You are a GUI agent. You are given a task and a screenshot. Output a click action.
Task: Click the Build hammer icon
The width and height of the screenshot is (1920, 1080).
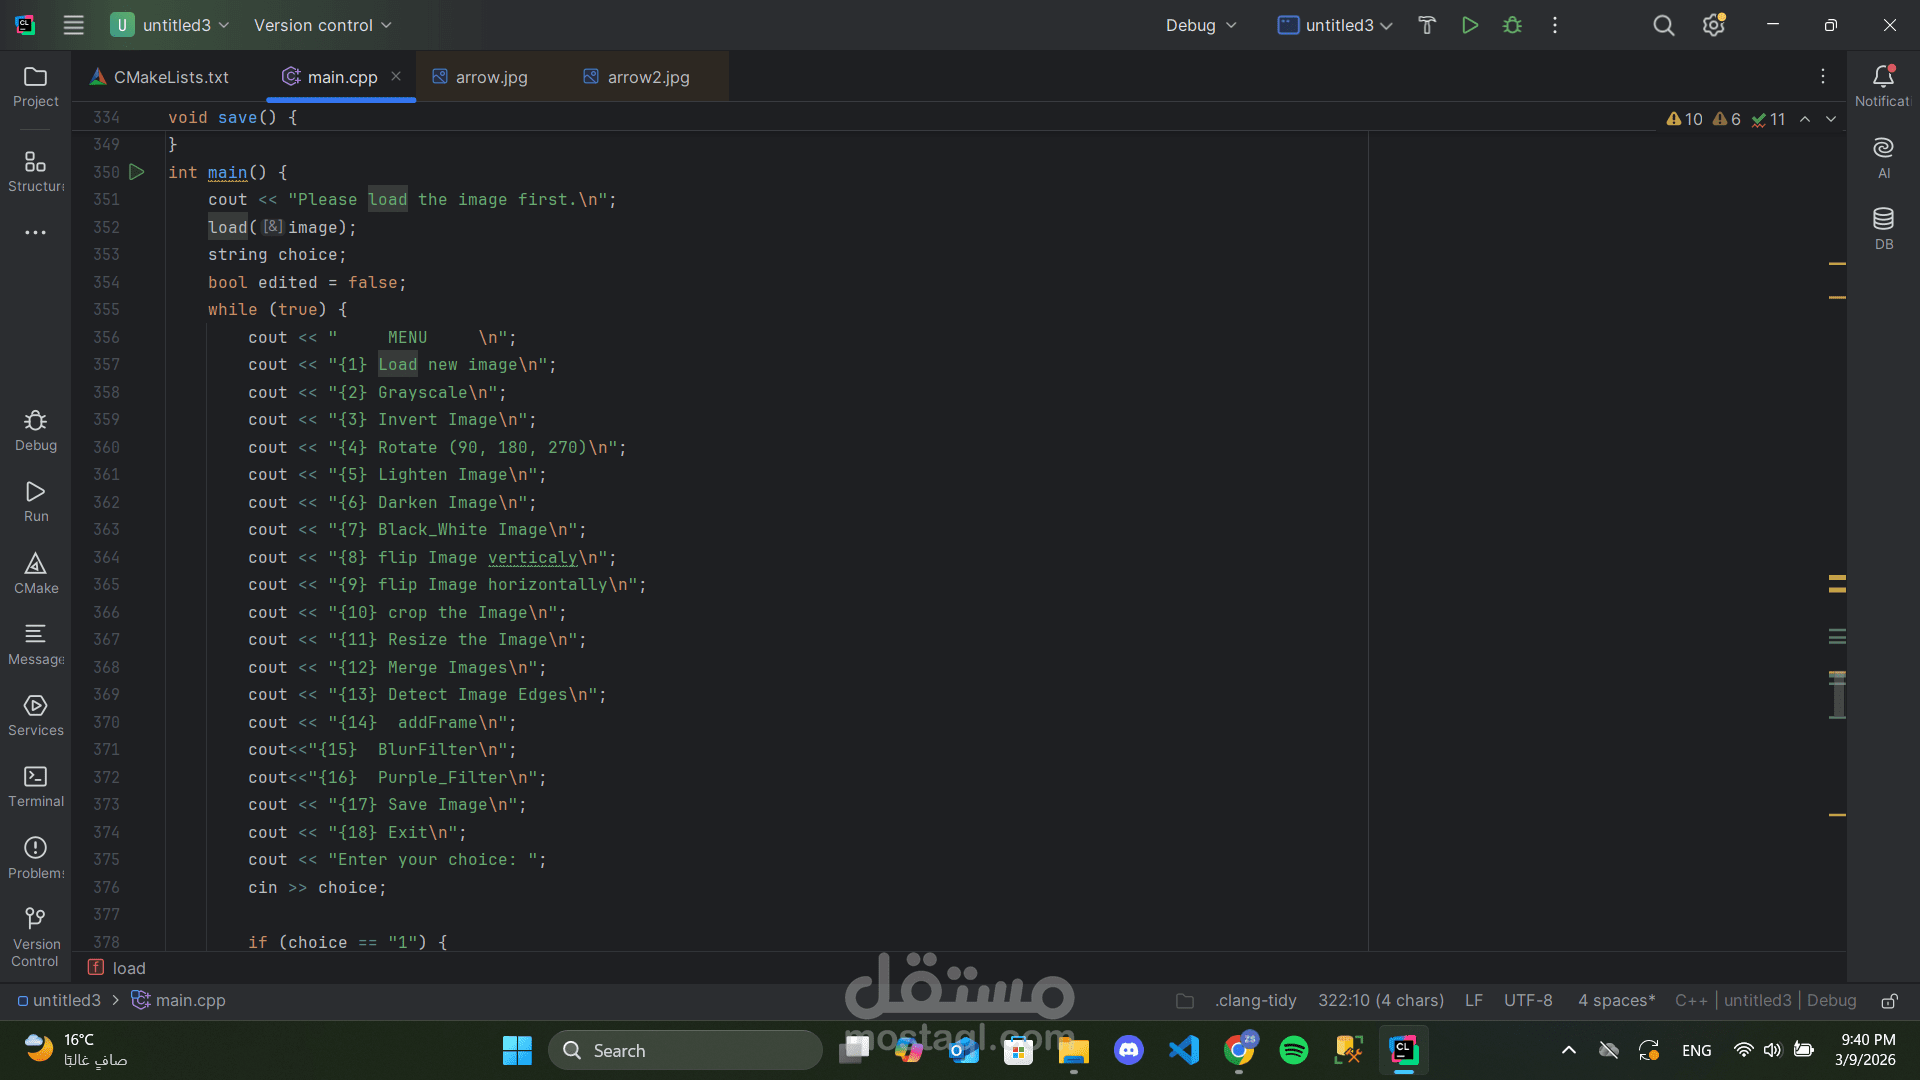click(1427, 25)
